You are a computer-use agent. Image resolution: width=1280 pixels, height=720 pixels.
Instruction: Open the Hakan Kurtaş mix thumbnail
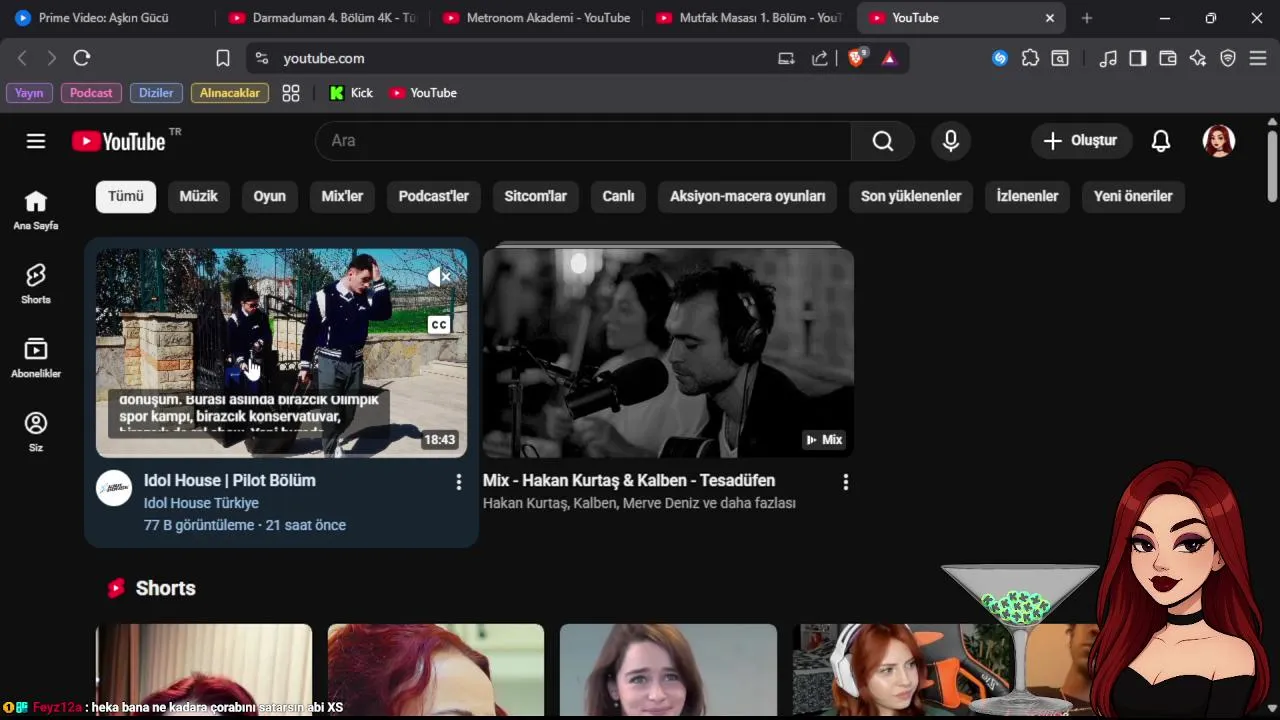668,353
